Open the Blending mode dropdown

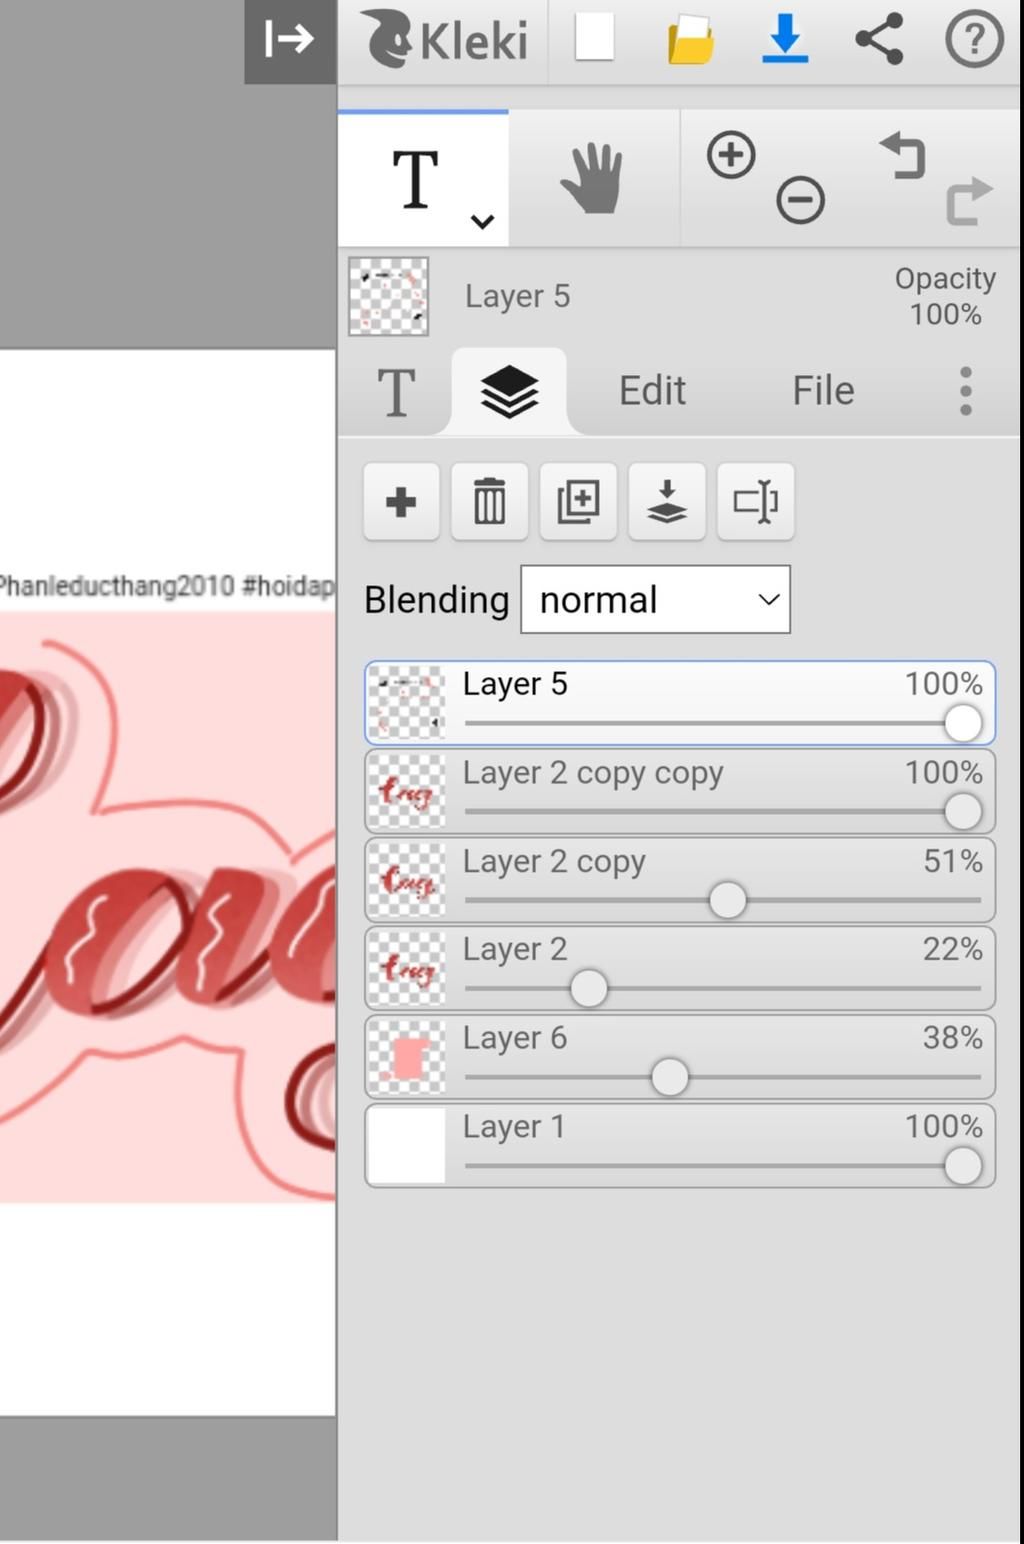pyautogui.click(x=655, y=600)
